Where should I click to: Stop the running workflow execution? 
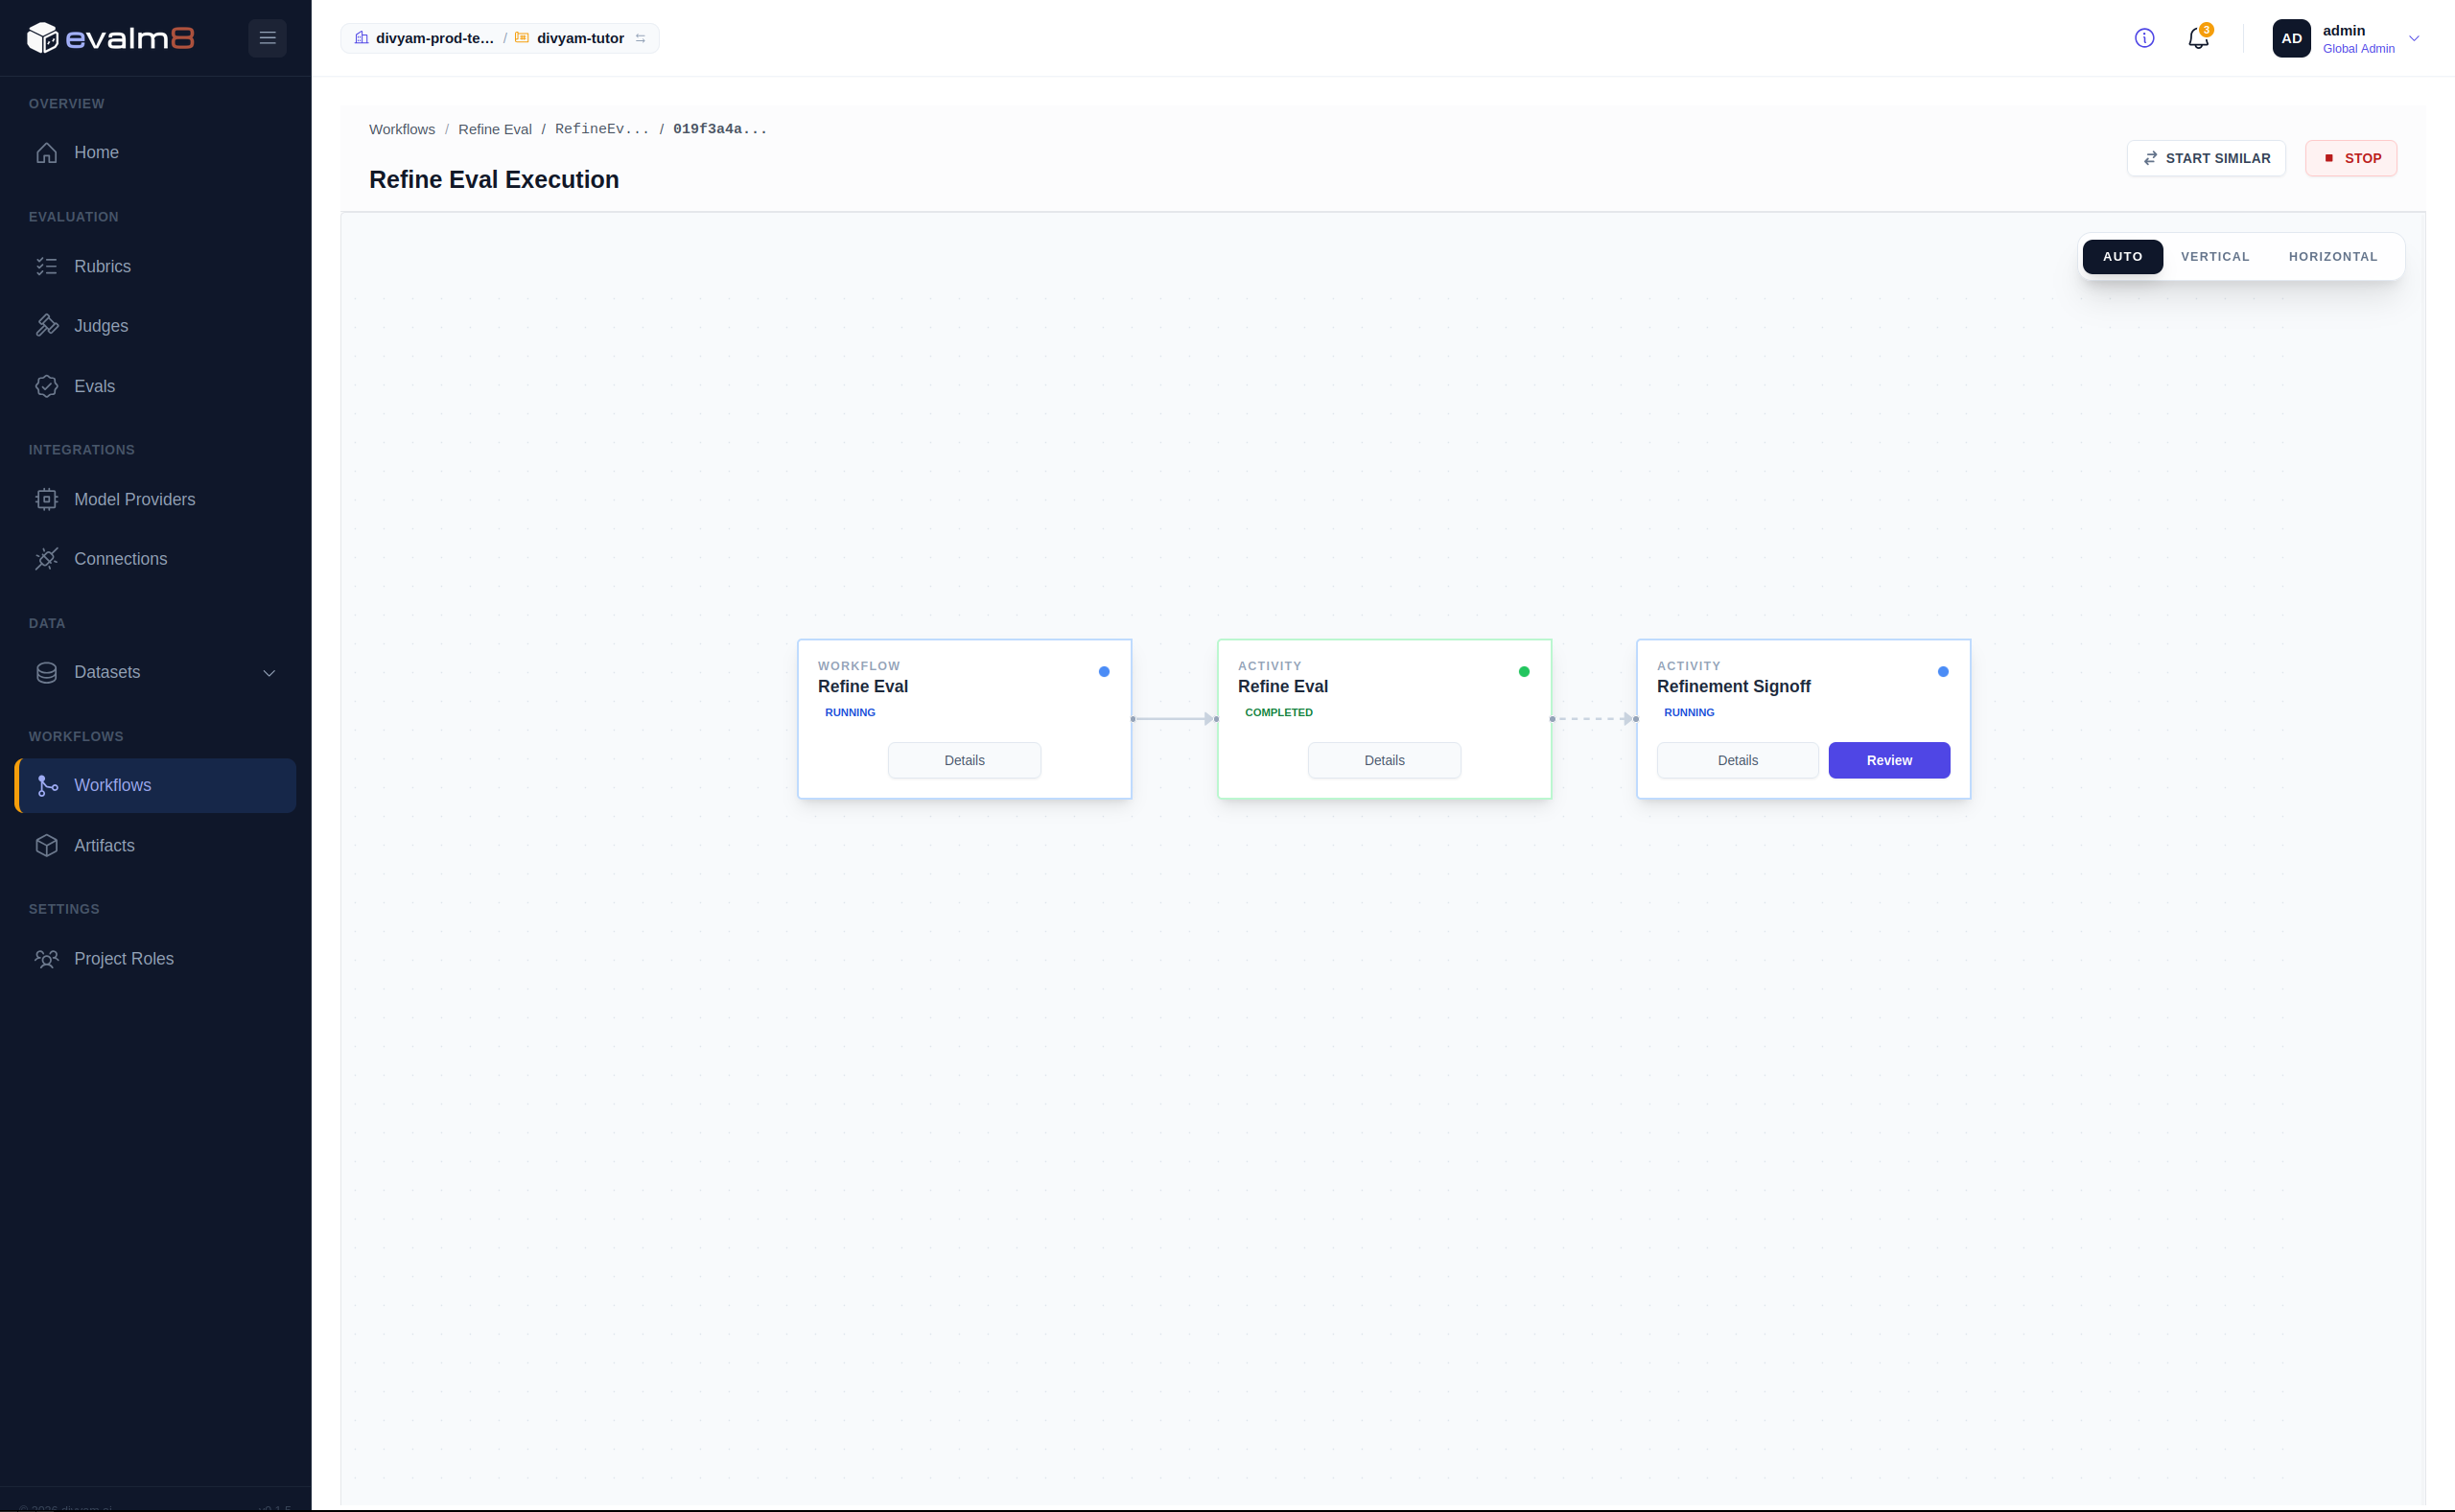[2351, 158]
